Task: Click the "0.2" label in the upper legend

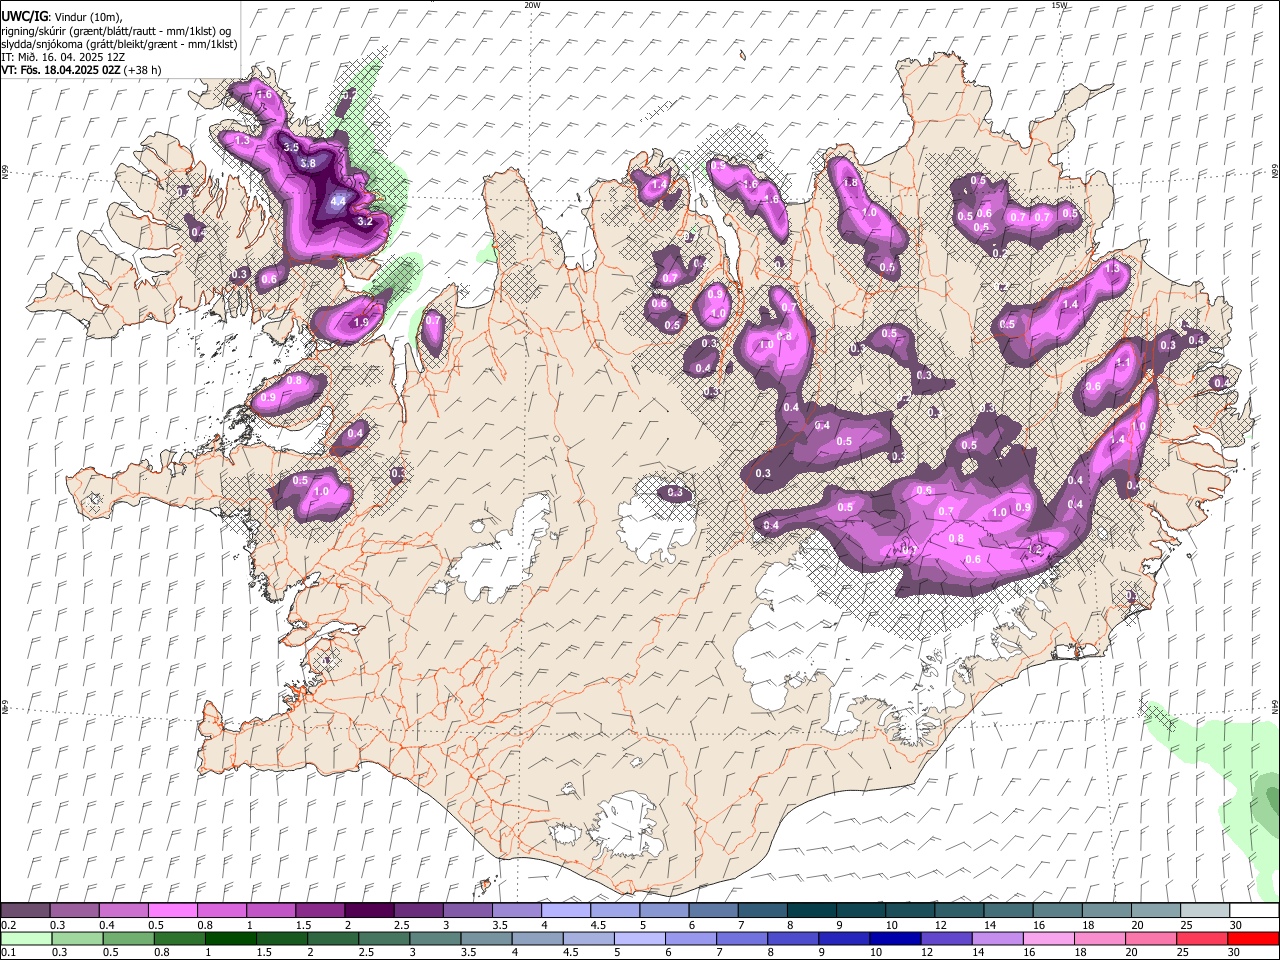Action: pos(9,925)
